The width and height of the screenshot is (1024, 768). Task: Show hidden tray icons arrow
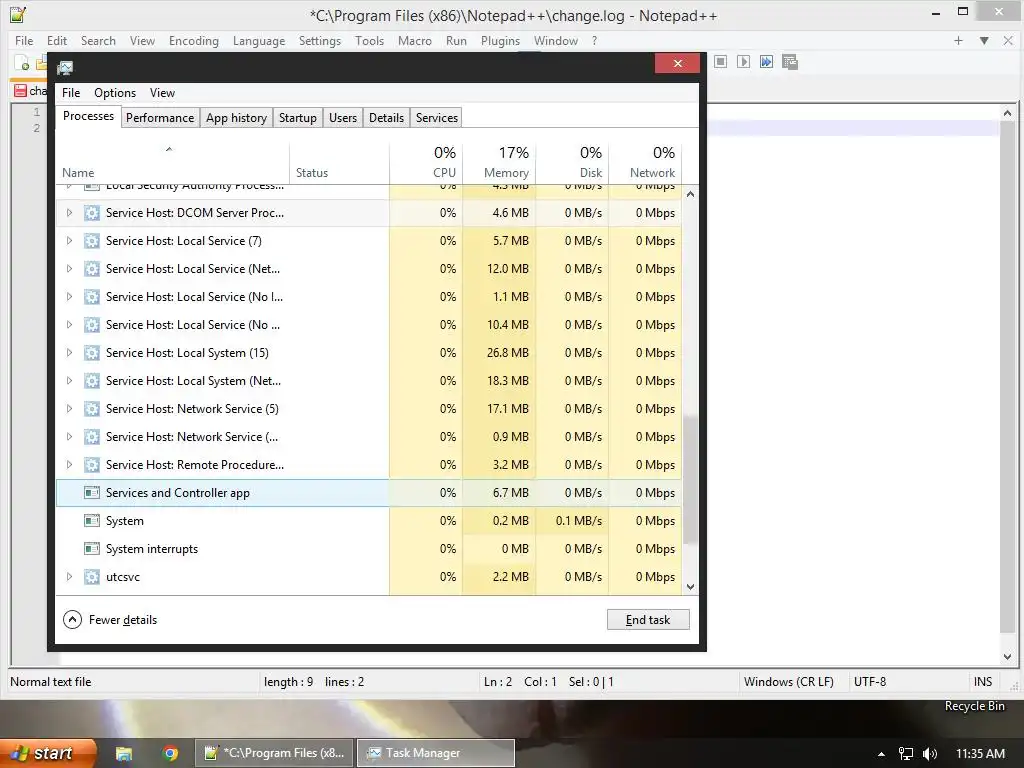pos(881,754)
